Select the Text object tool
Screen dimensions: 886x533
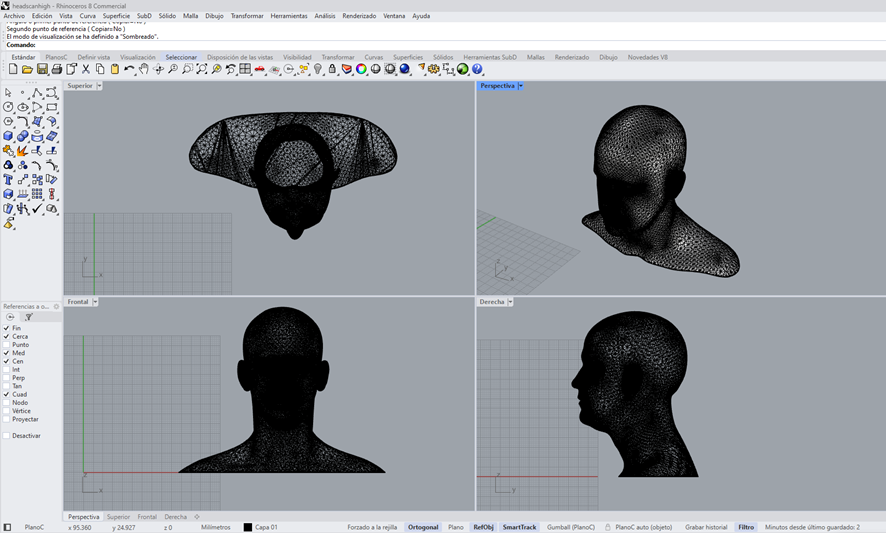coord(8,180)
